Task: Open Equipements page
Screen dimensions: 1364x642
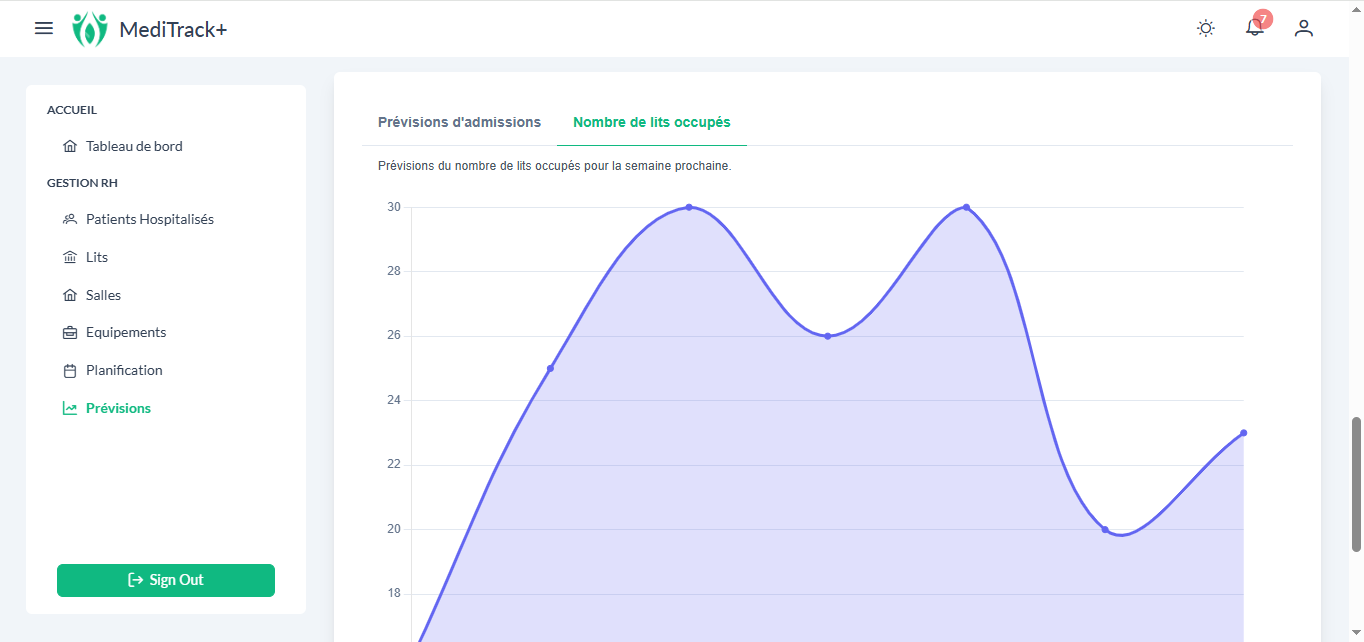Action: point(126,332)
